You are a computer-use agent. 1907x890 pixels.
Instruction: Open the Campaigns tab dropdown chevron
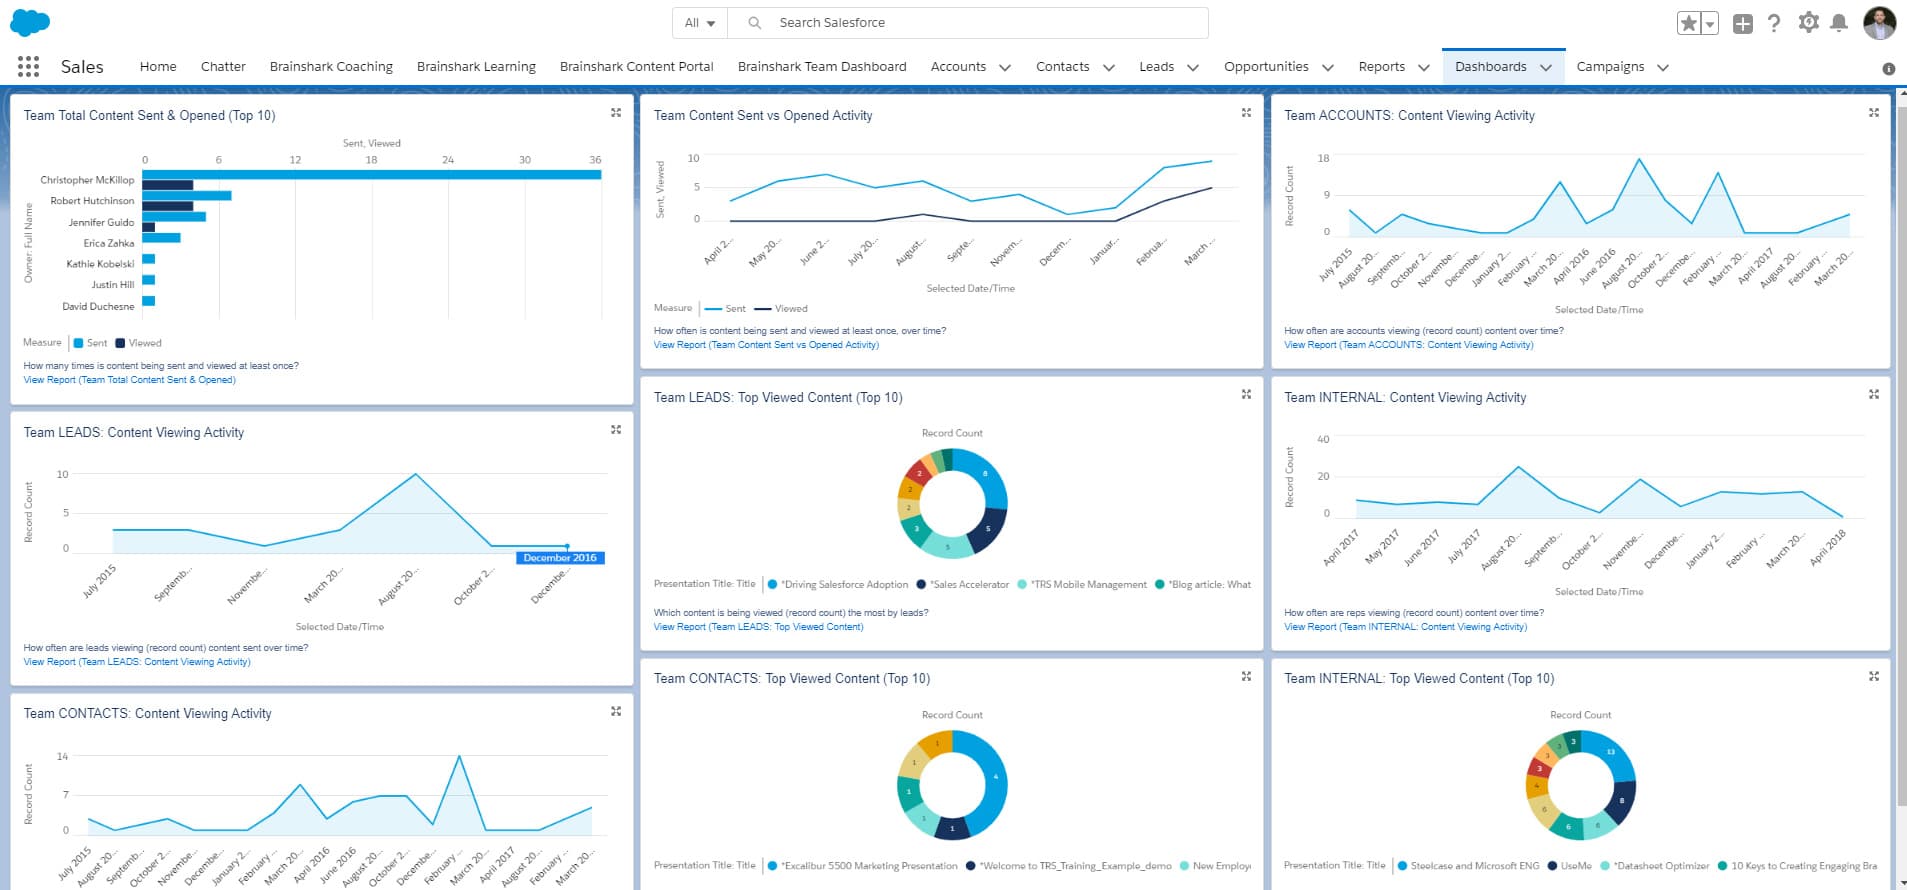[x=1663, y=67]
